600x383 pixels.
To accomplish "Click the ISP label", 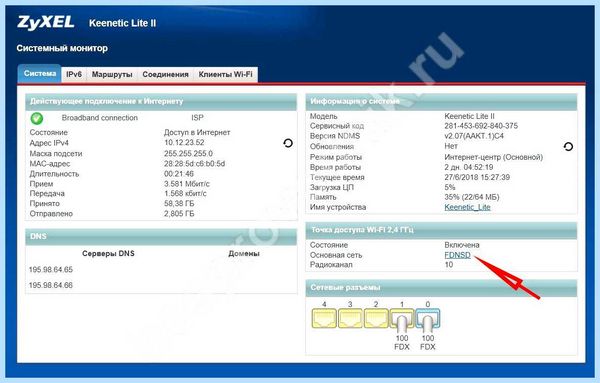I will 197,118.
